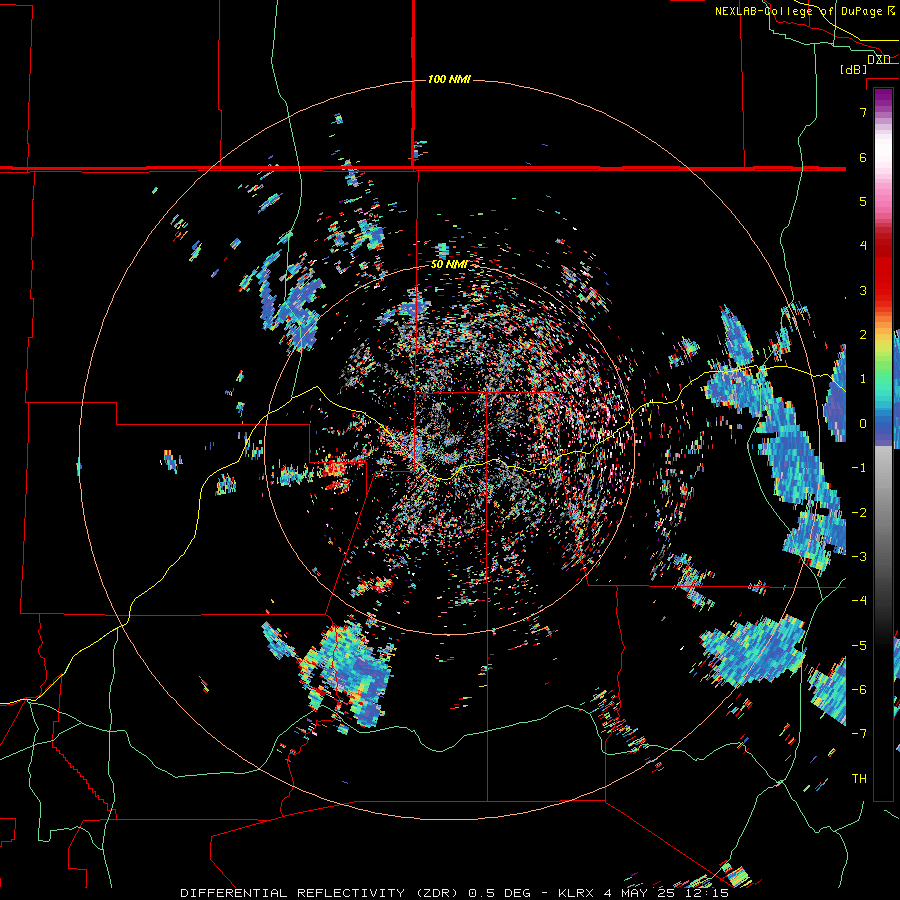Click the 7 value on the dB scale
This screenshot has width=900, height=900.
click(863, 112)
